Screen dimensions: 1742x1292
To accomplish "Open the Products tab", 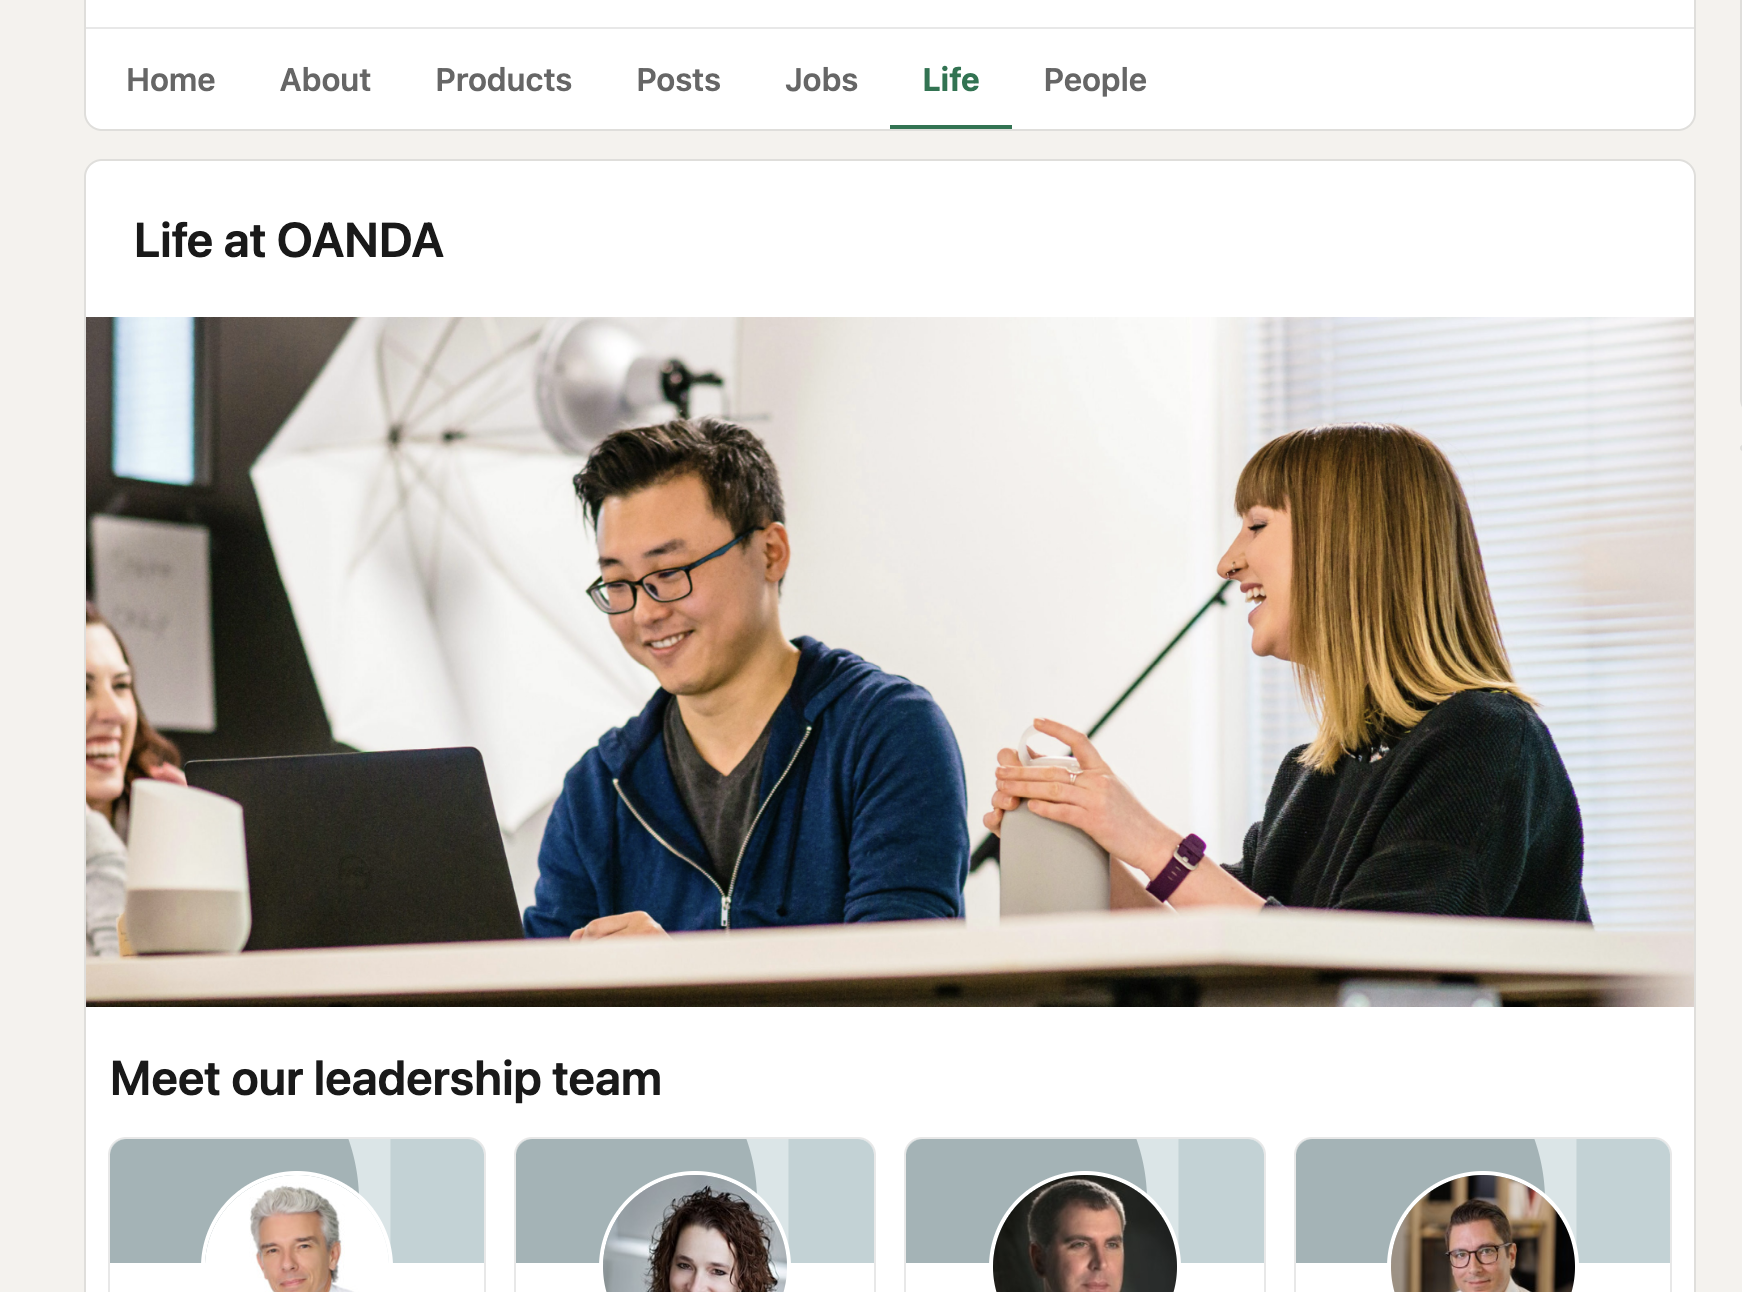I will (x=503, y=80).
